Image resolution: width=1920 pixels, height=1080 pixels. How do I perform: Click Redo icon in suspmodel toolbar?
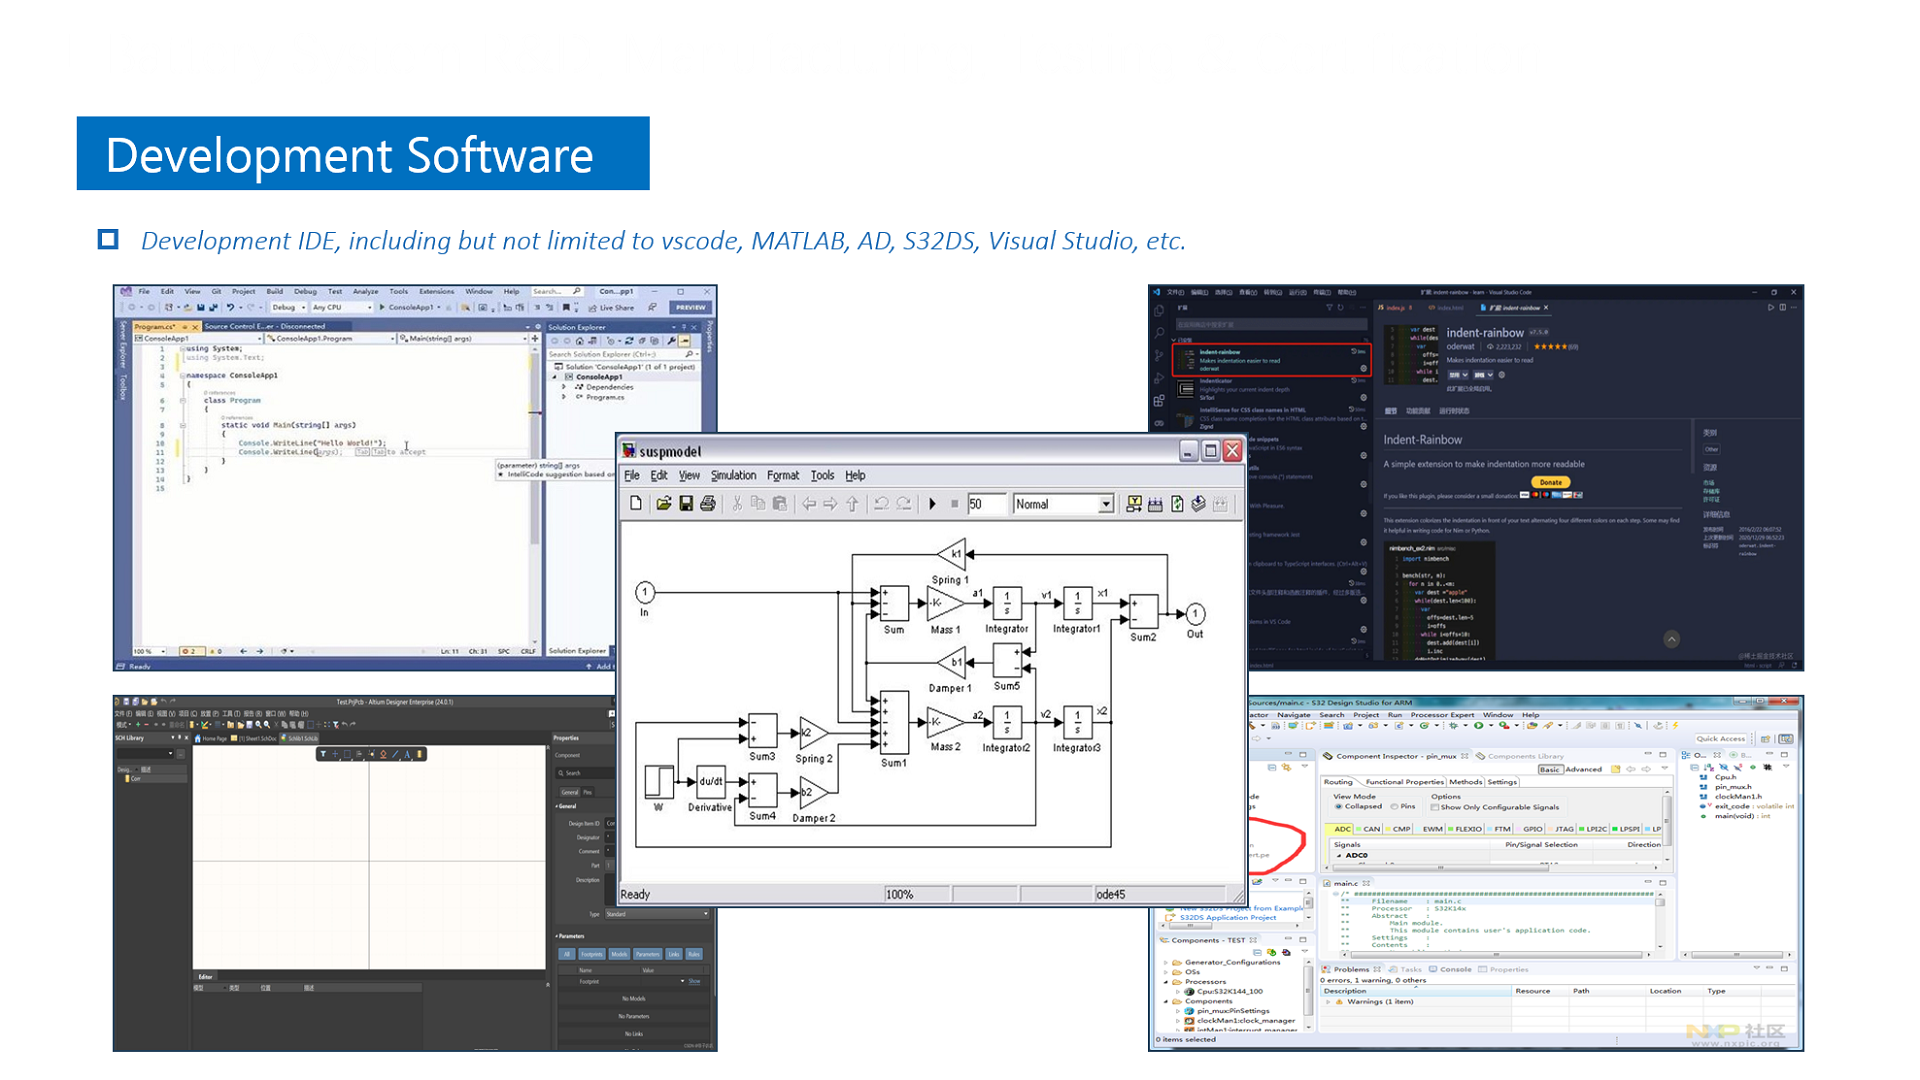pyautogui.click(x=903, y=504)
